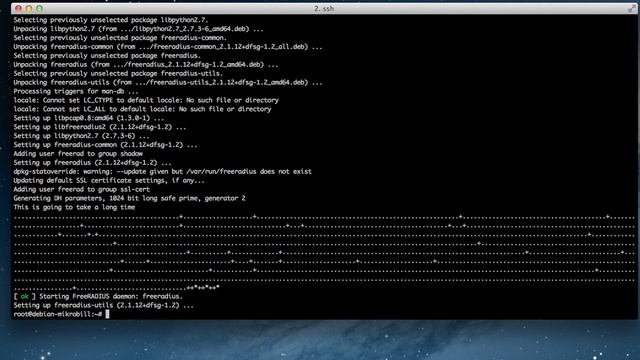
Task: Click the green zoom window button
Action: point(39,8)
